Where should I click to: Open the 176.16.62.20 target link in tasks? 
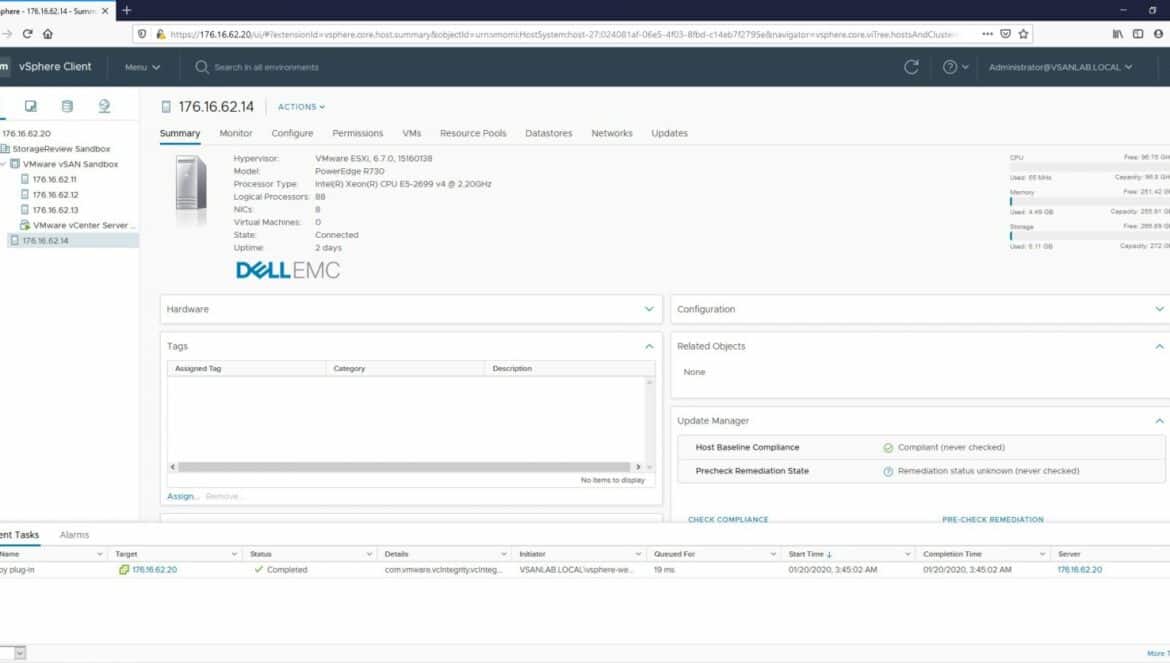[x=154, y=570]
